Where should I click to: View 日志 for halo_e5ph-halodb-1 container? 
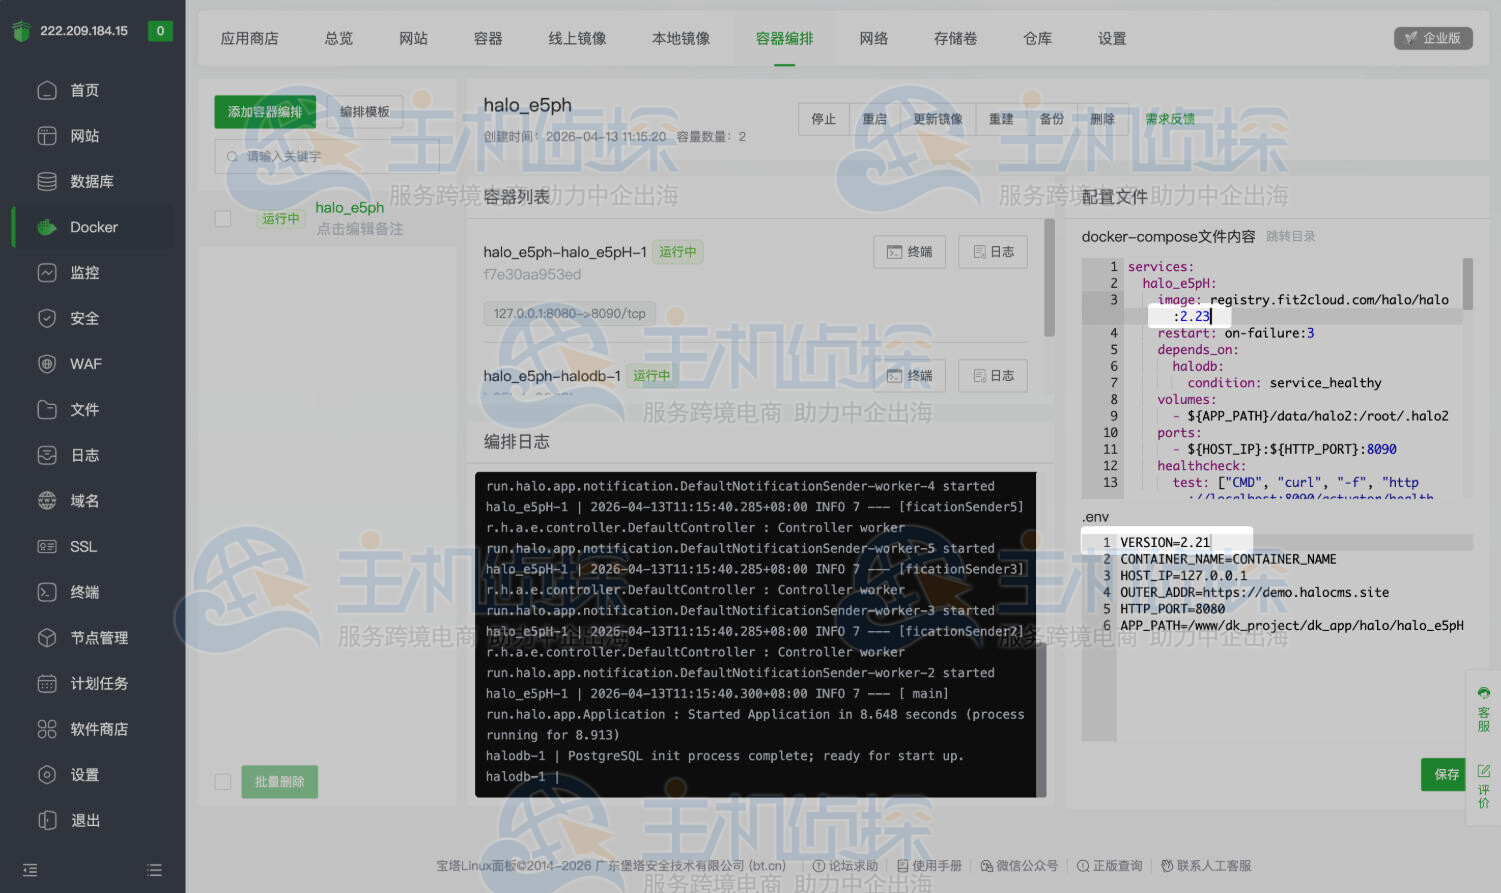[x=993, y=376]
